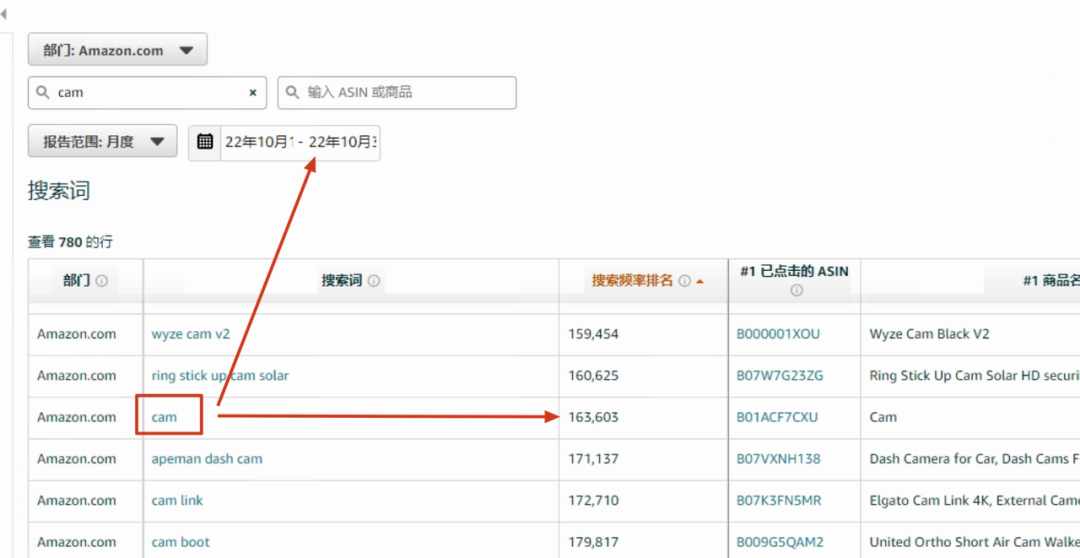Open the ring stick up cam solar term

coord(220,375)
